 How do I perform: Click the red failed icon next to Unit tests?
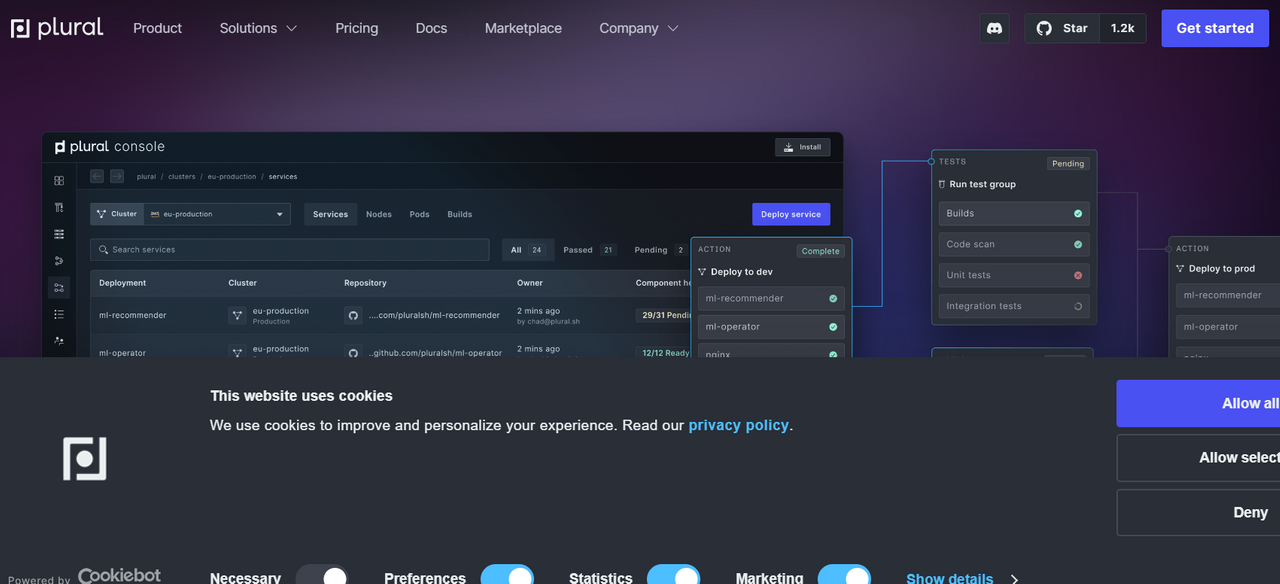coord(1078,275)
